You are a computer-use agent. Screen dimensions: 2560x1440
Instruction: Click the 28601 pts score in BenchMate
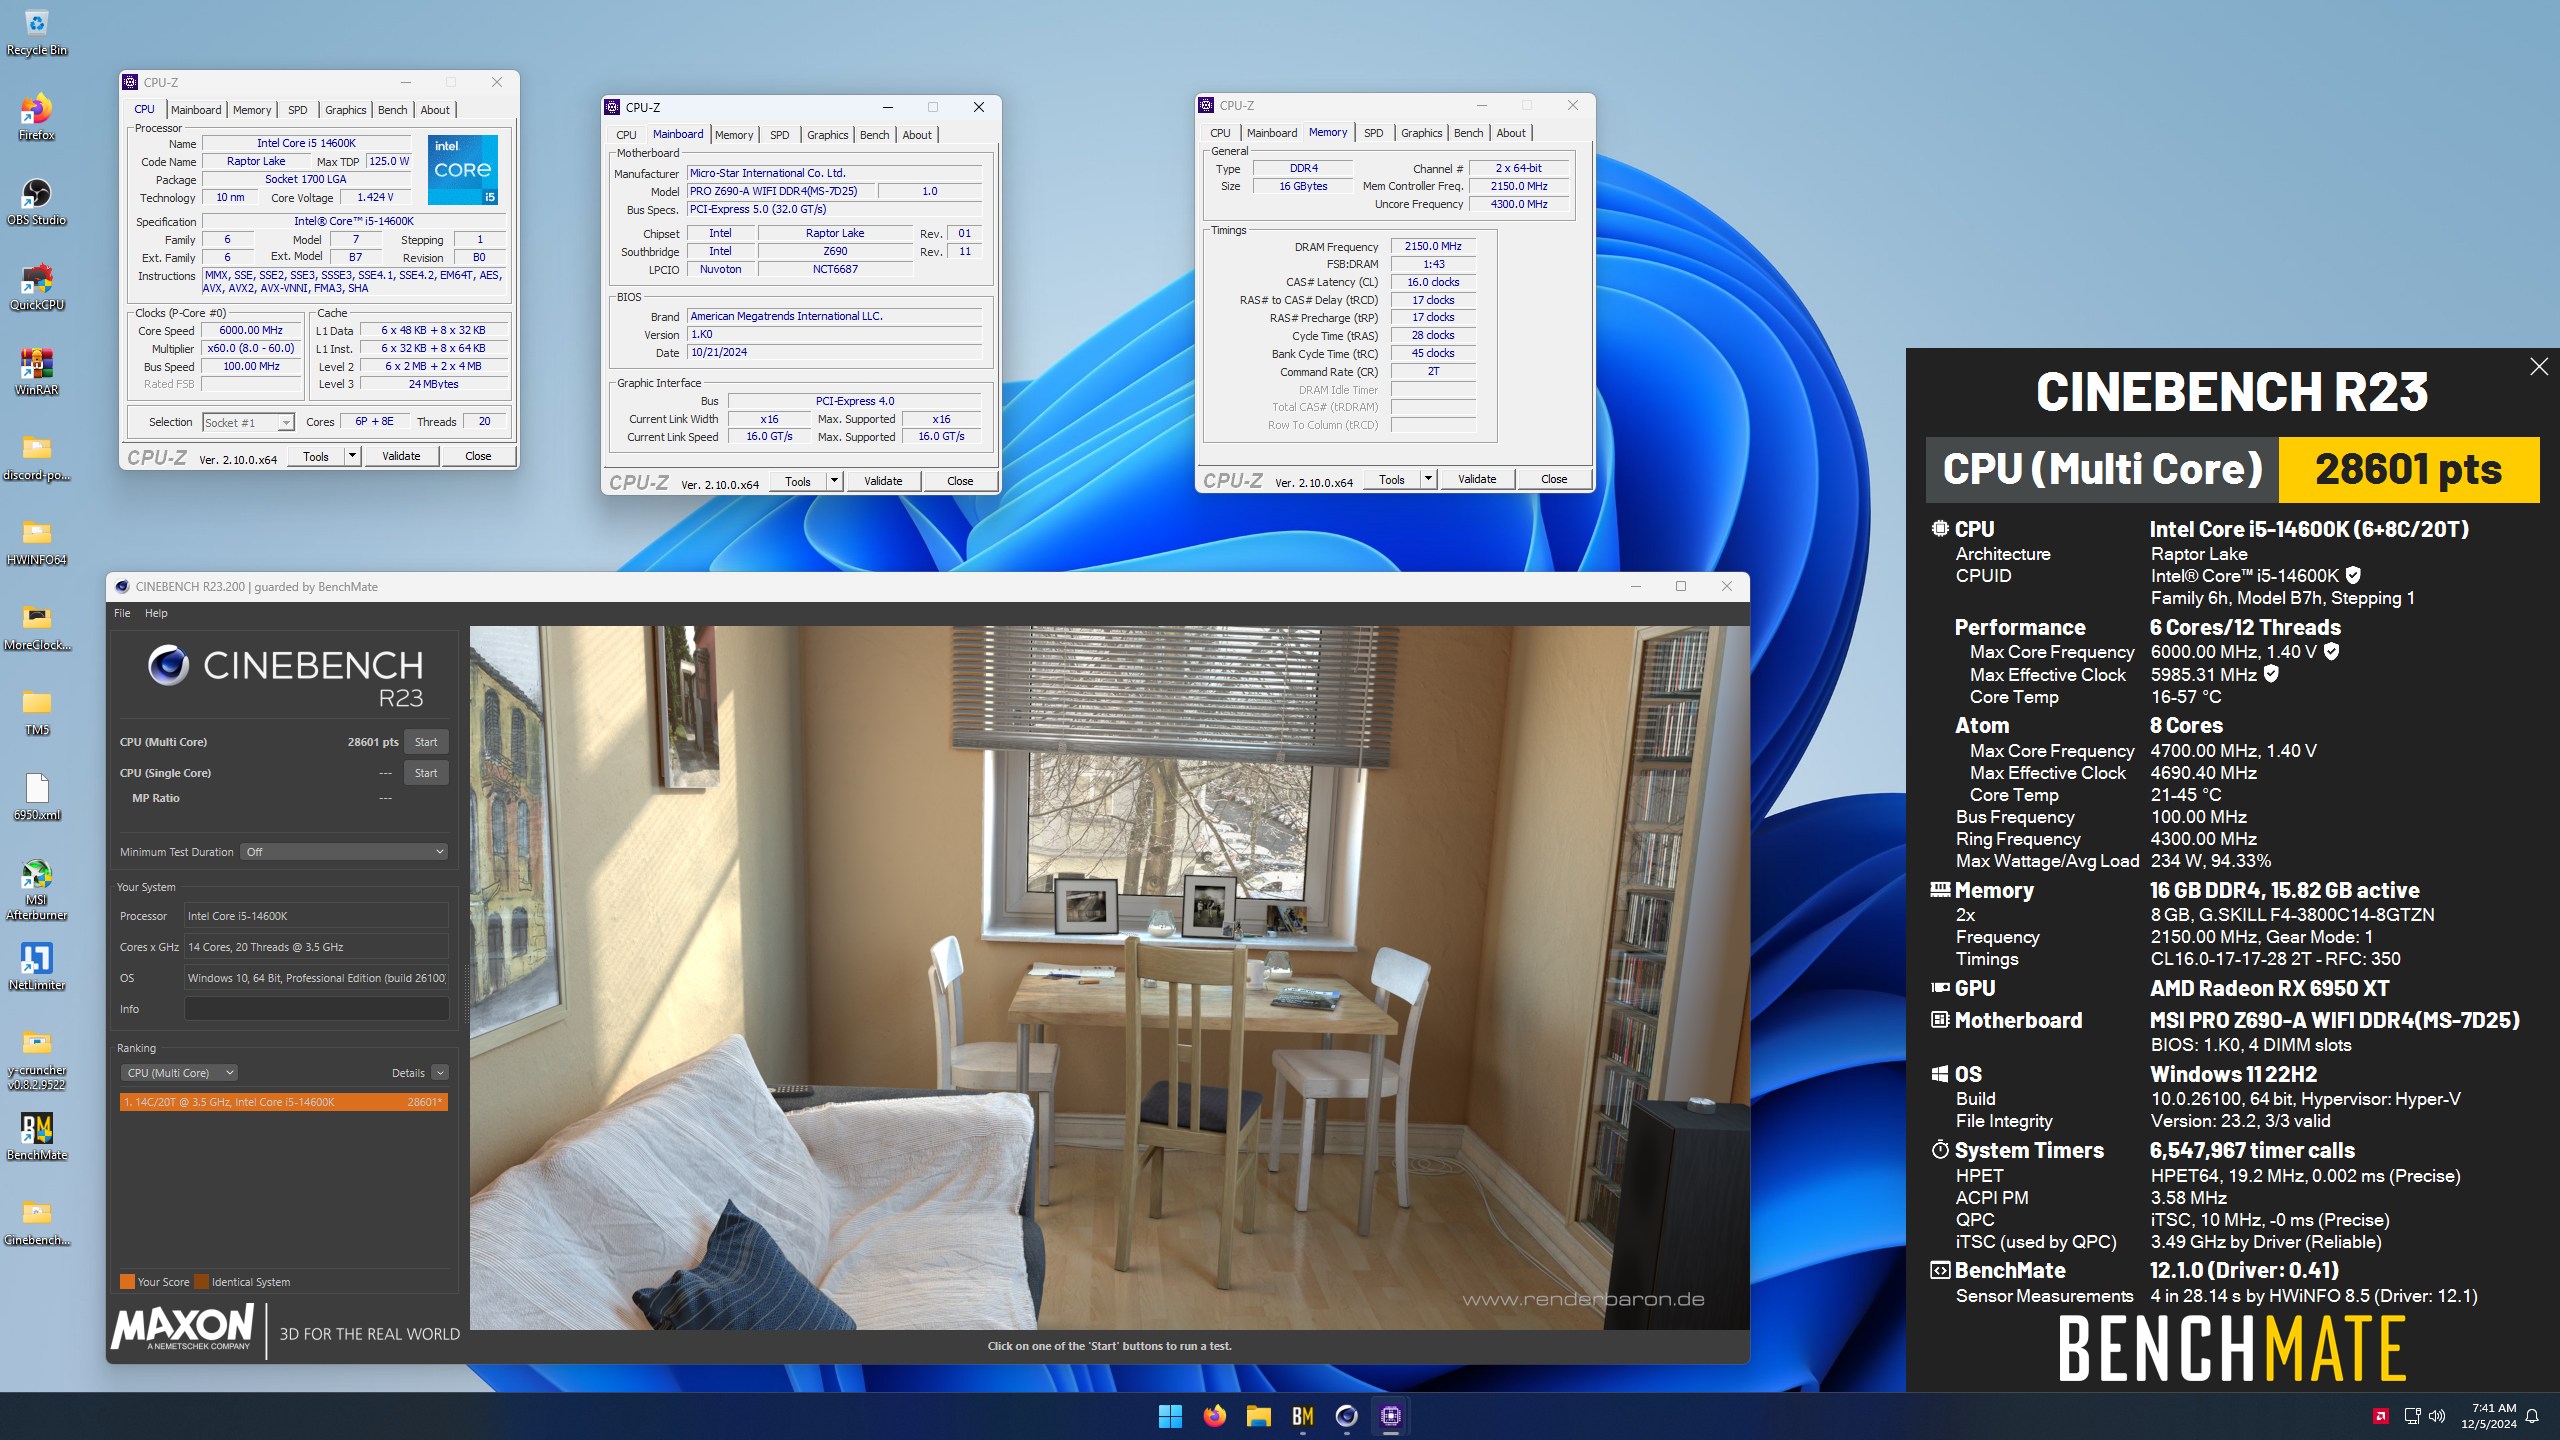[2408, 469]
